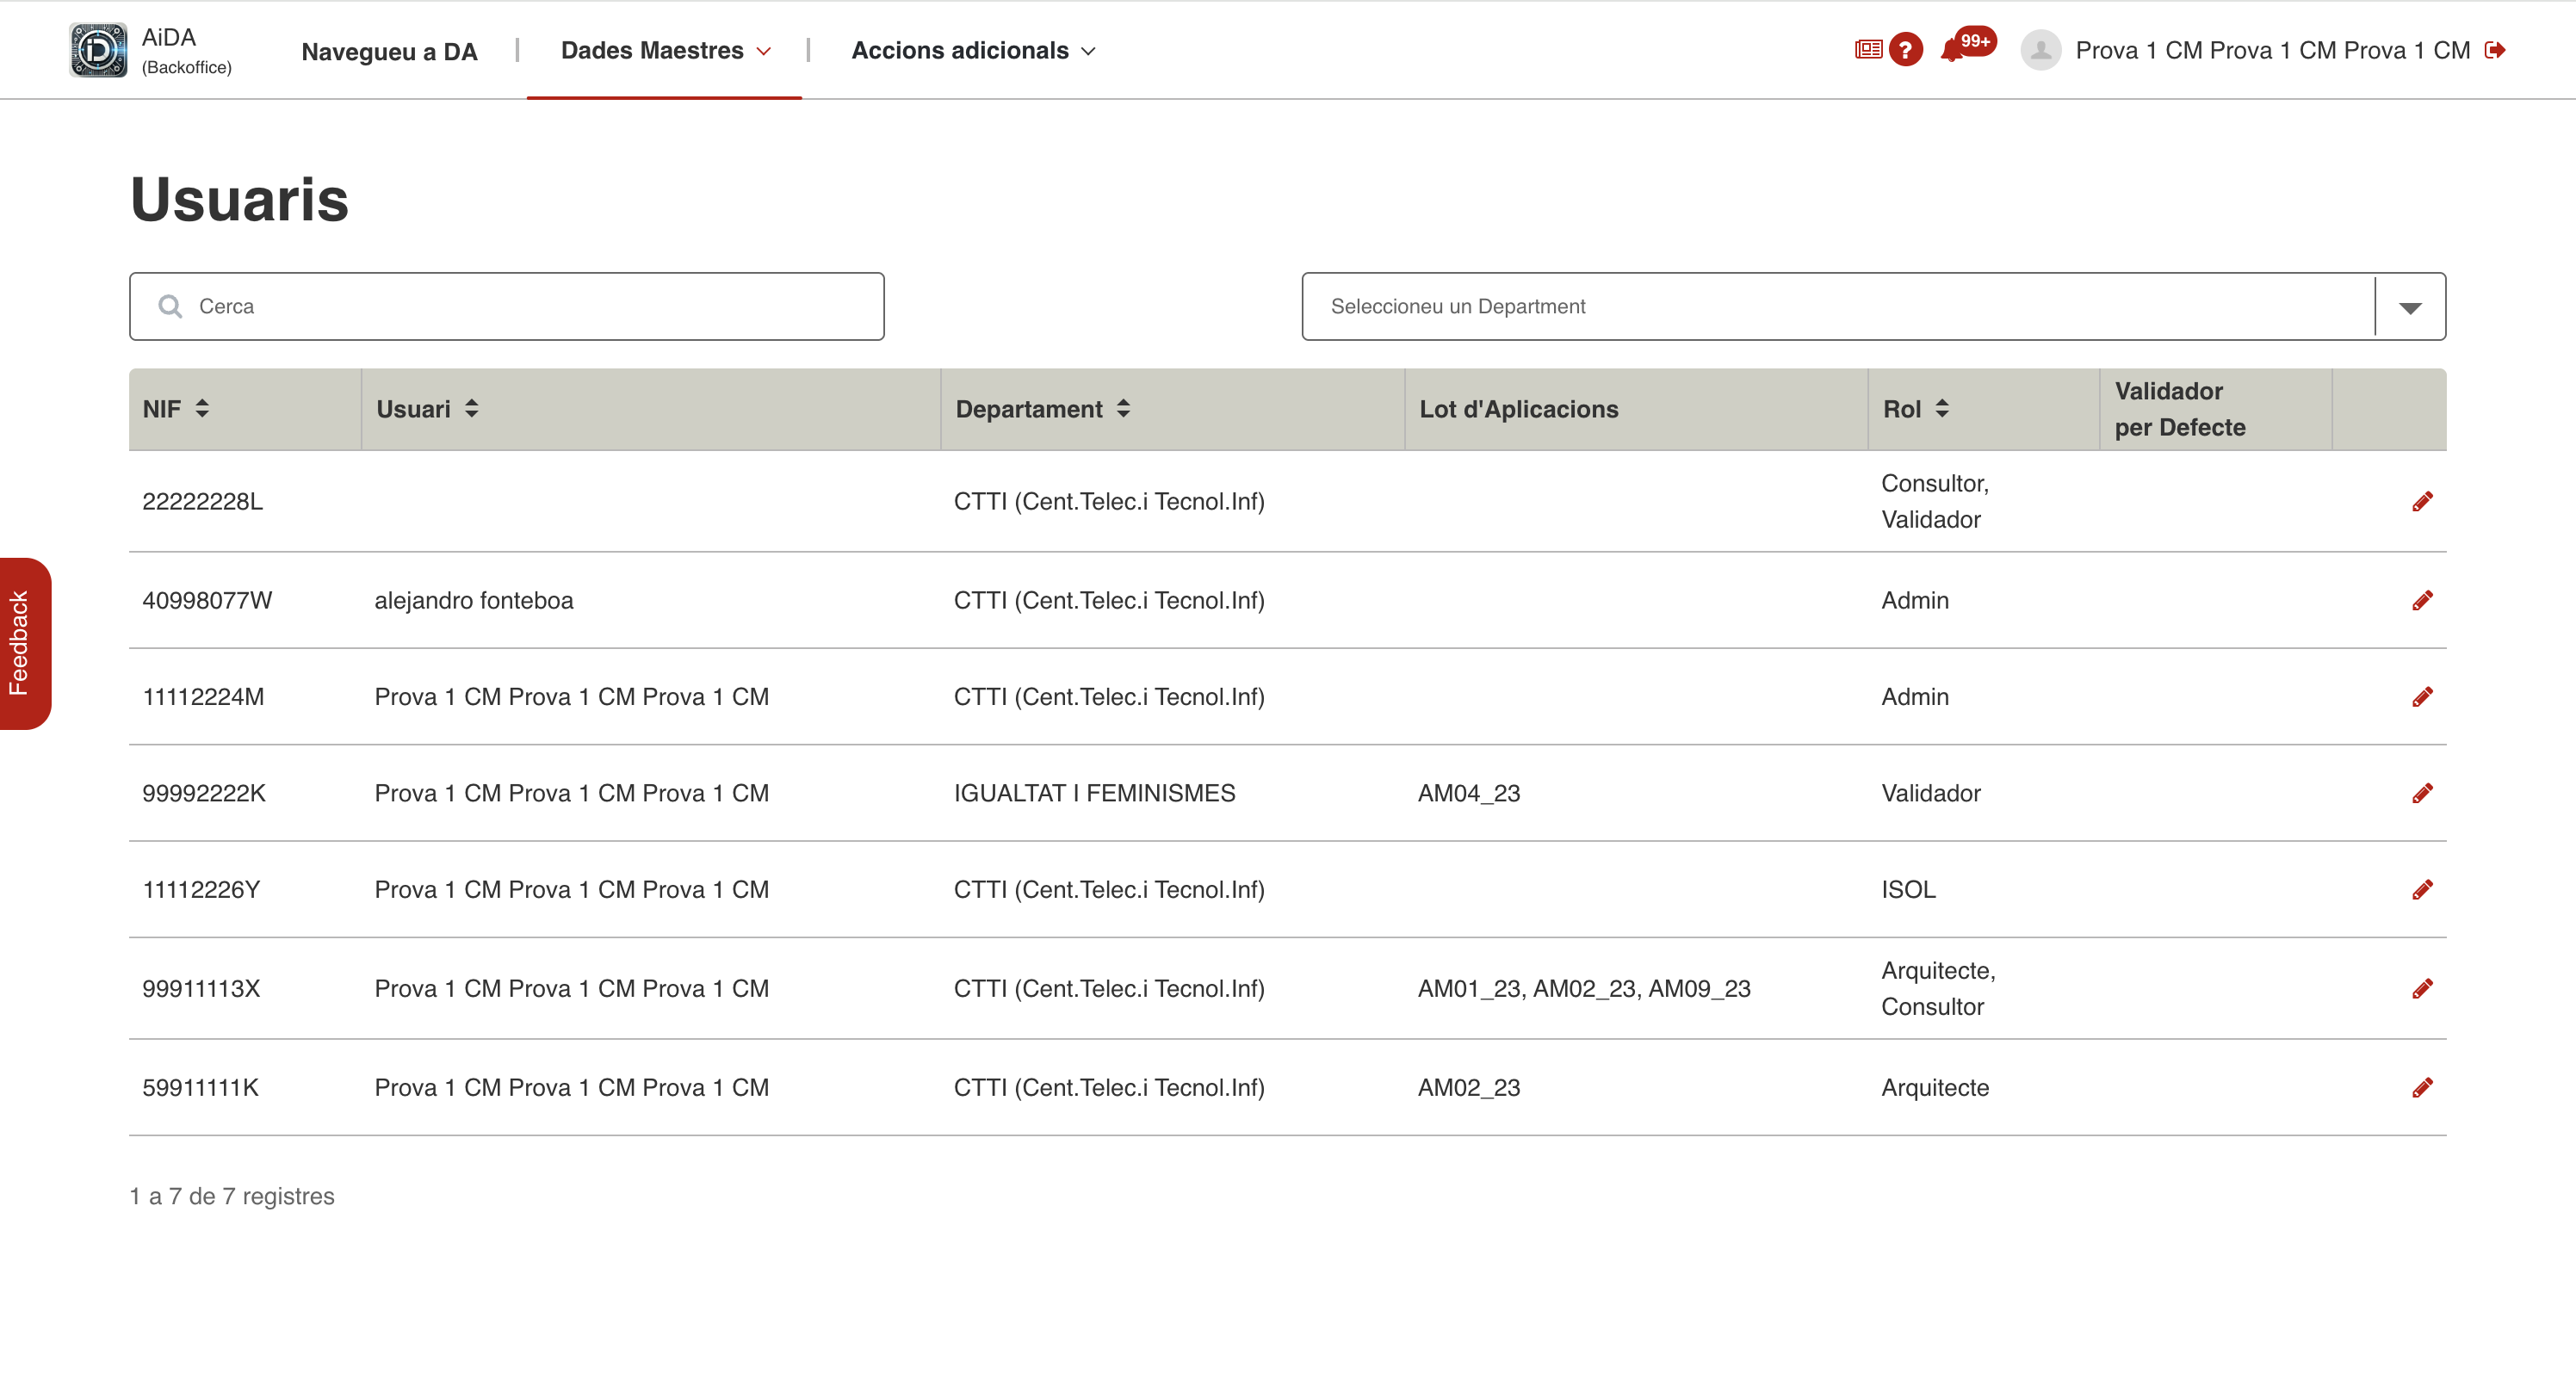Screen dimensions: 2576x1379
Task: Edit ISOL user 11112226Y
Action: 2421,889
